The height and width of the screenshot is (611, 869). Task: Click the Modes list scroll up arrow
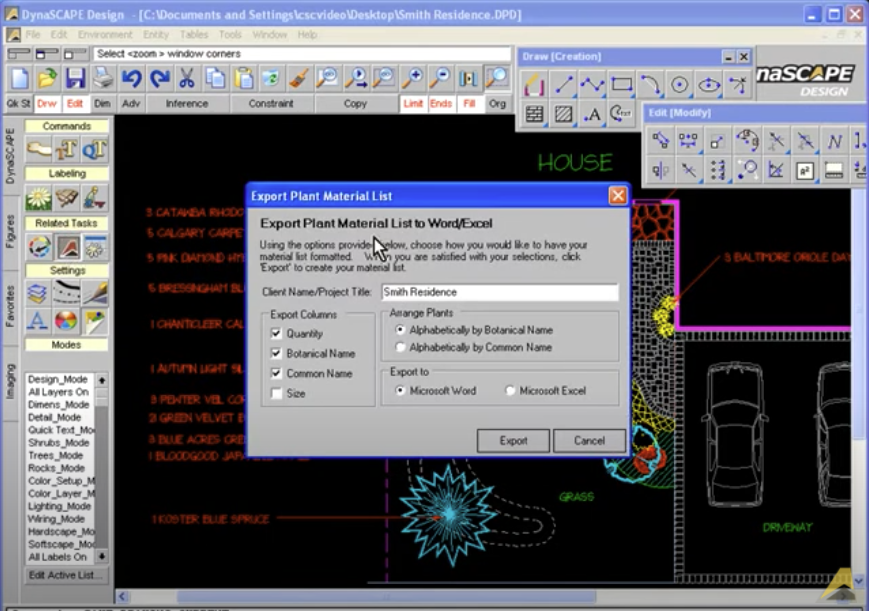102,380
